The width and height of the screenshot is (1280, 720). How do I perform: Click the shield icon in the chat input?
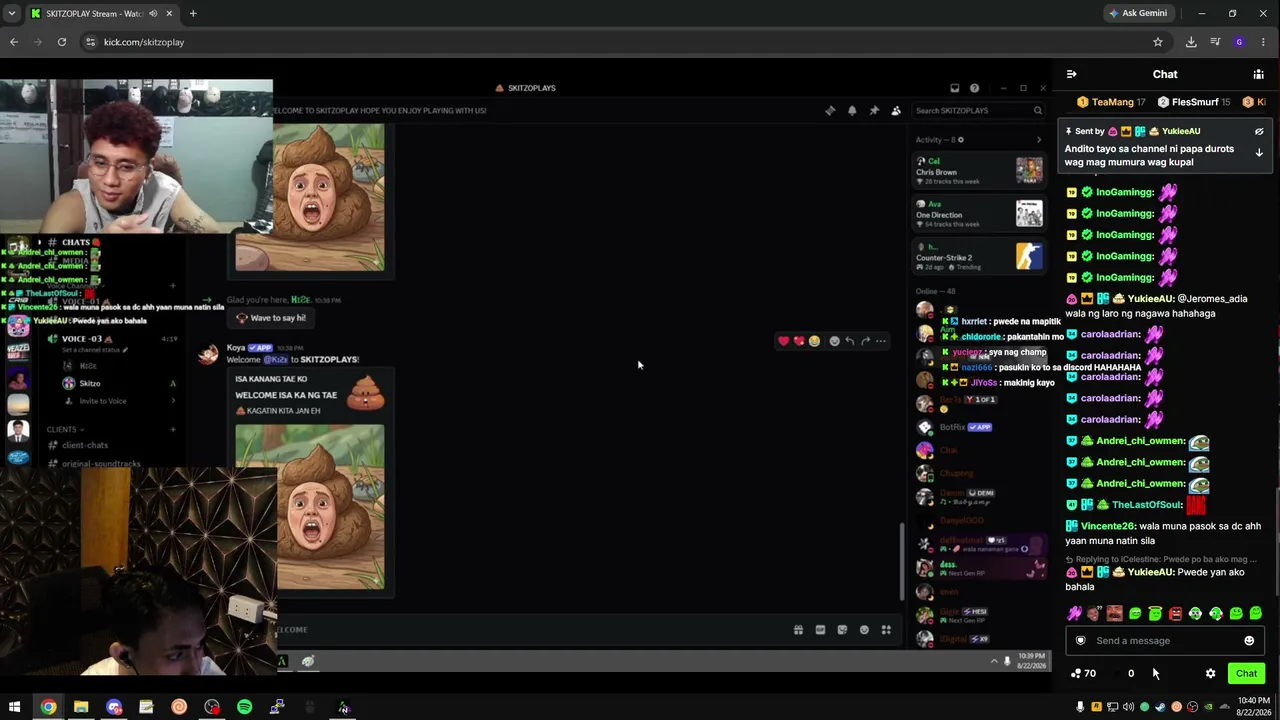[x=1080, y=641]
